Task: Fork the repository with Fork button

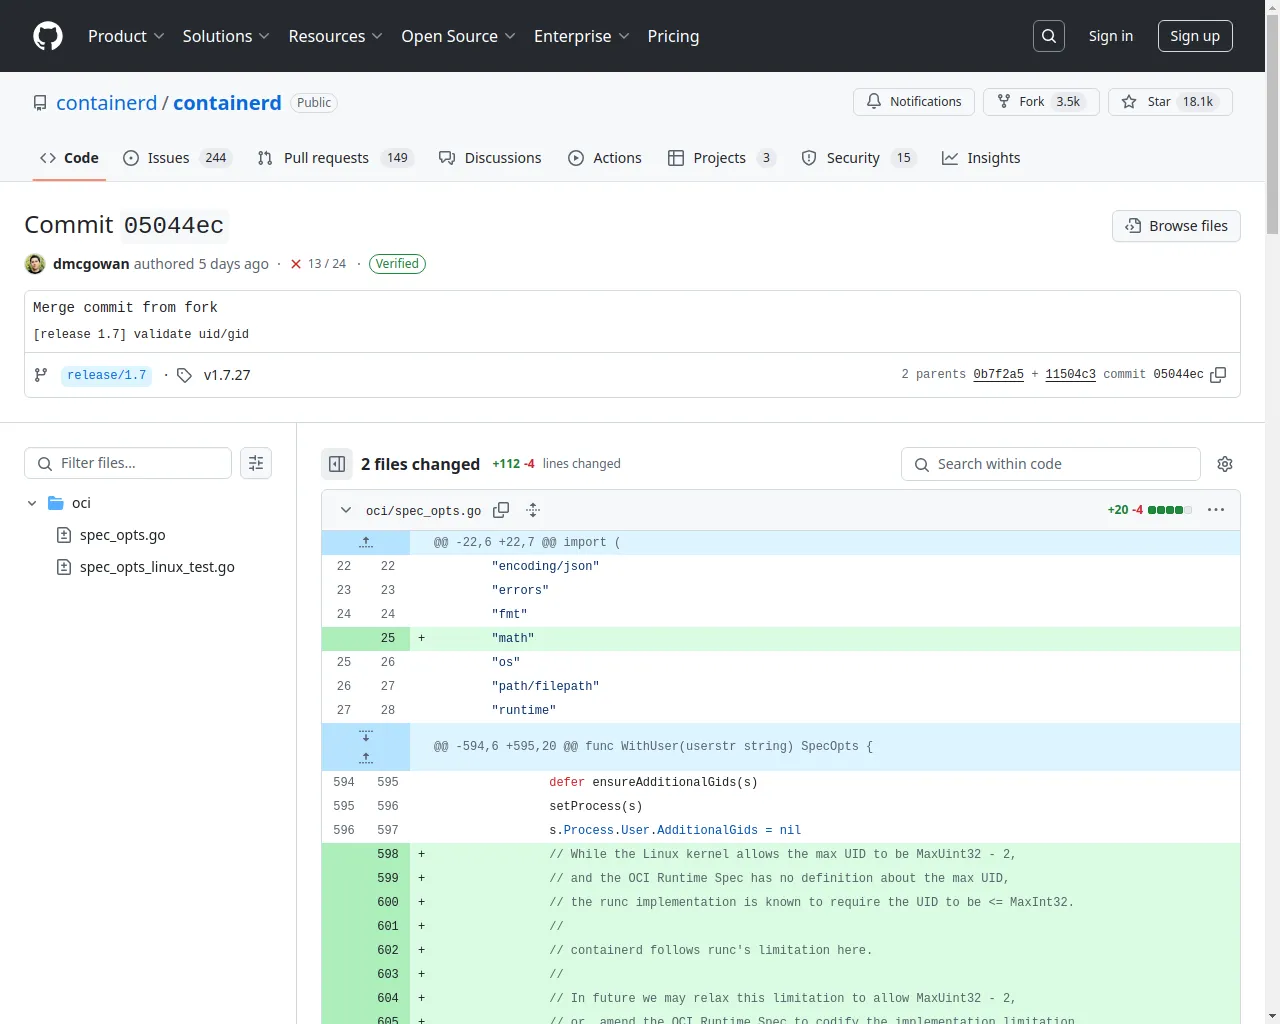Action: coord(1041,102)
